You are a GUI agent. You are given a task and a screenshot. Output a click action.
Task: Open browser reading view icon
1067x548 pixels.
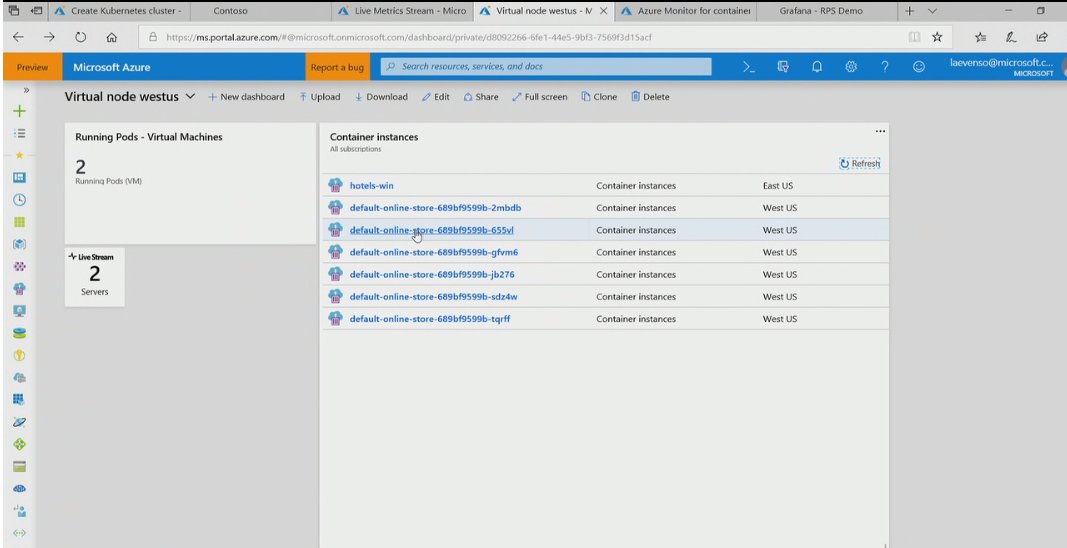click(x=915, y=37)
